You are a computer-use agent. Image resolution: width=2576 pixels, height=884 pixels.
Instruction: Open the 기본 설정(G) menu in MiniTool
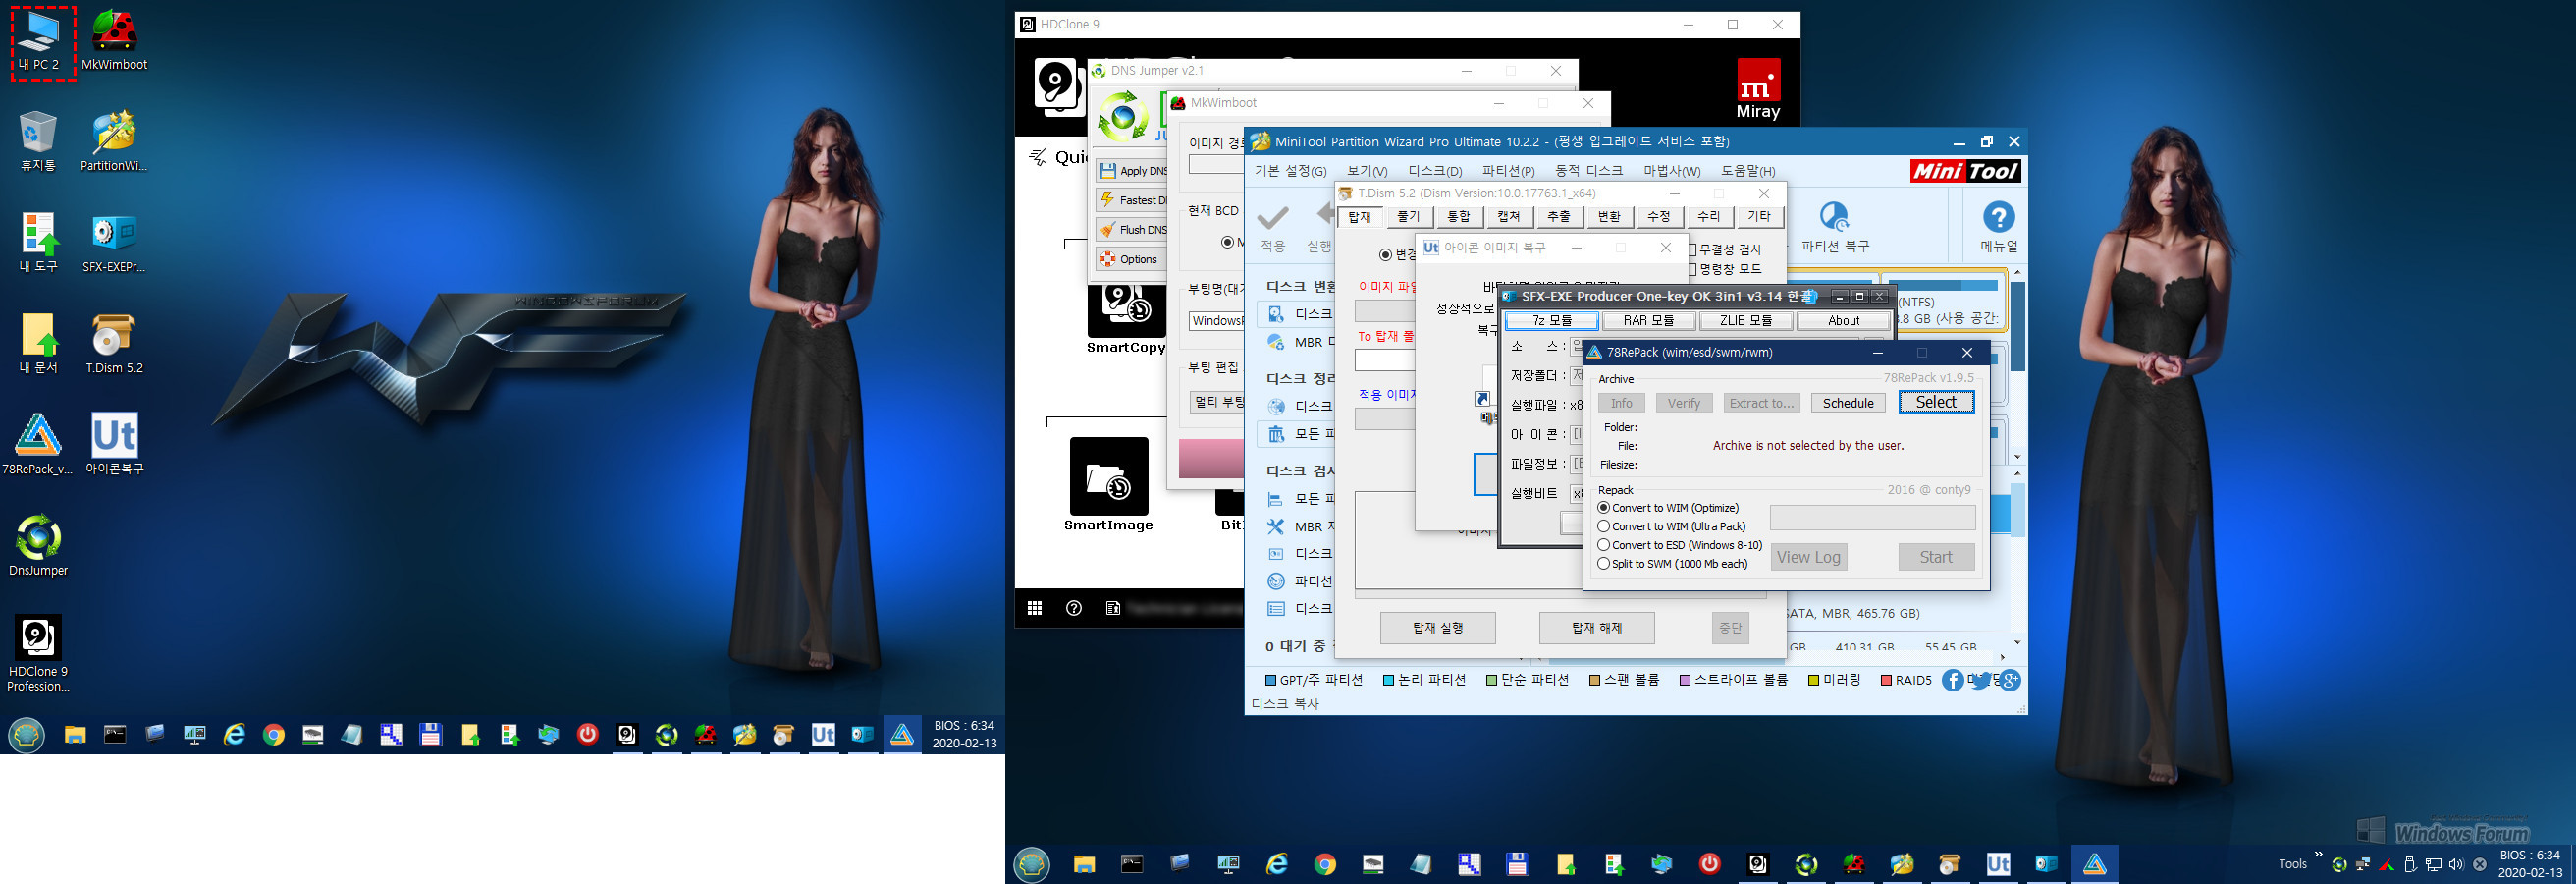[1290, 171]
